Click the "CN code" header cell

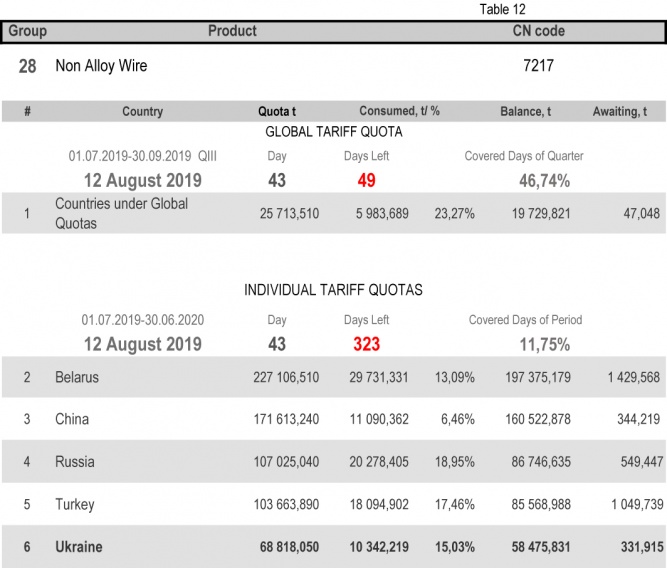pyautogui.click(x=538, y=31)
